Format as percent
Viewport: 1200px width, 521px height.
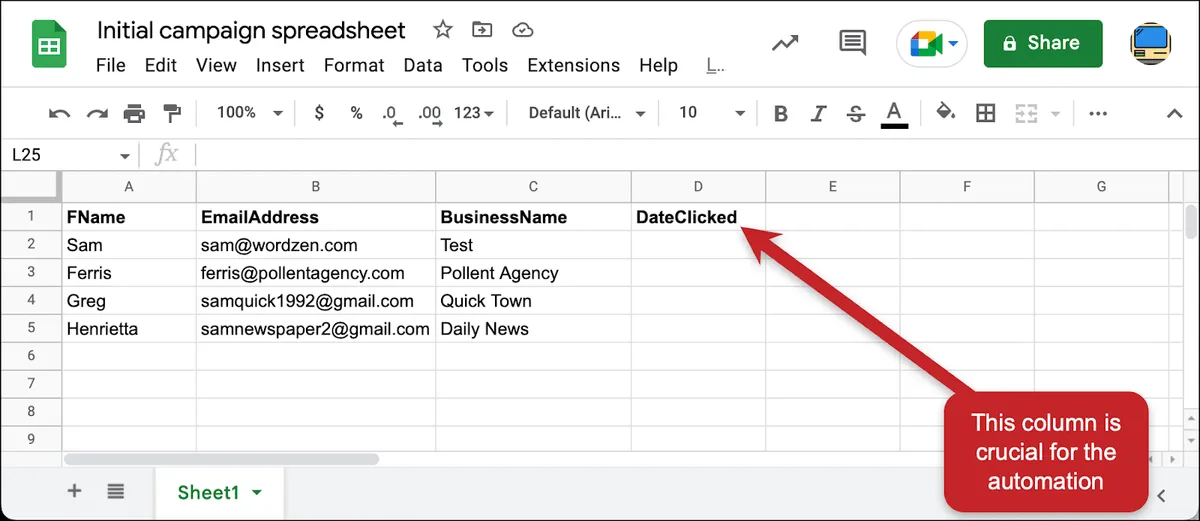(x=356, y=113)
